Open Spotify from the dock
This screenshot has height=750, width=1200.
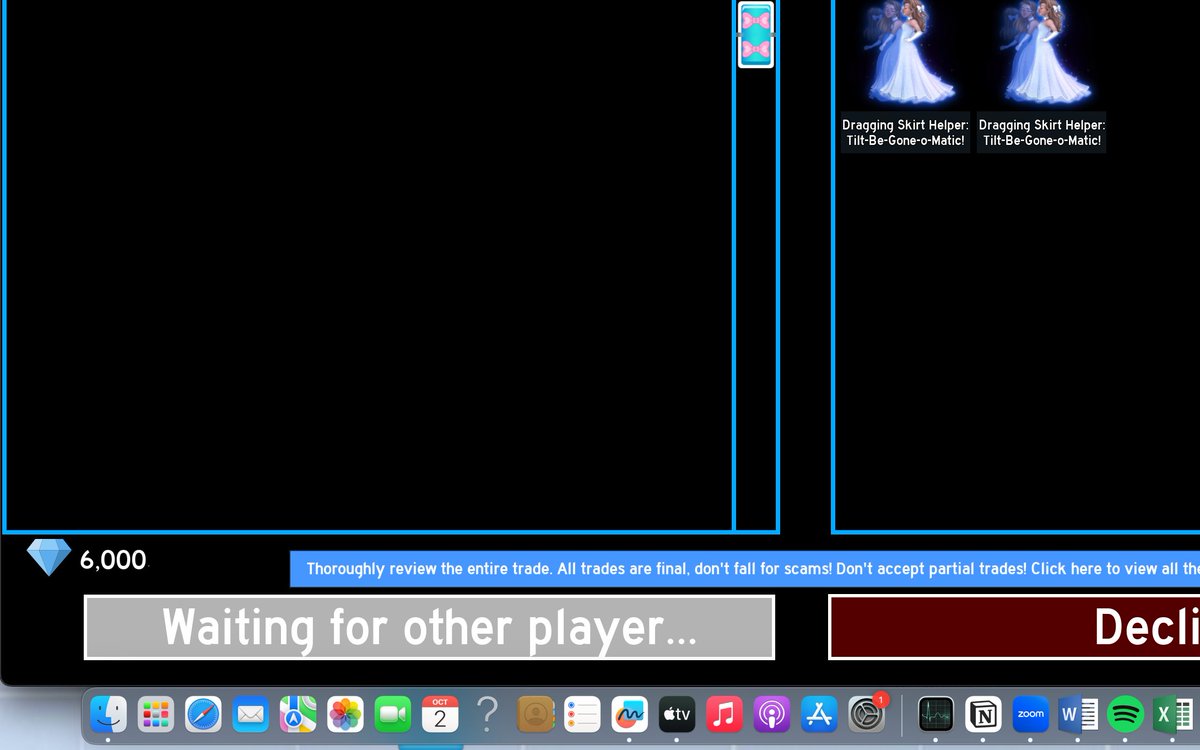[1126, 714]
